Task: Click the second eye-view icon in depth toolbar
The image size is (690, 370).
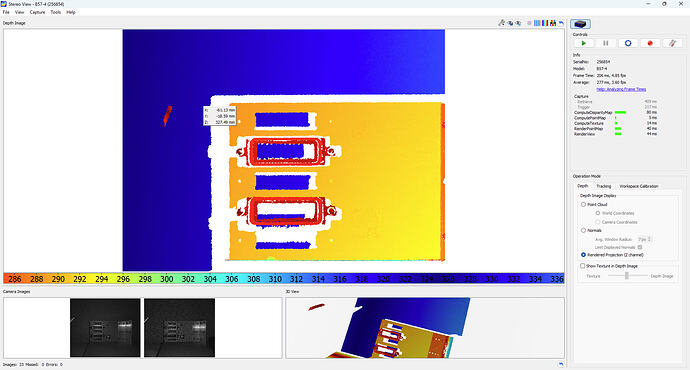Action: point(518,23)
